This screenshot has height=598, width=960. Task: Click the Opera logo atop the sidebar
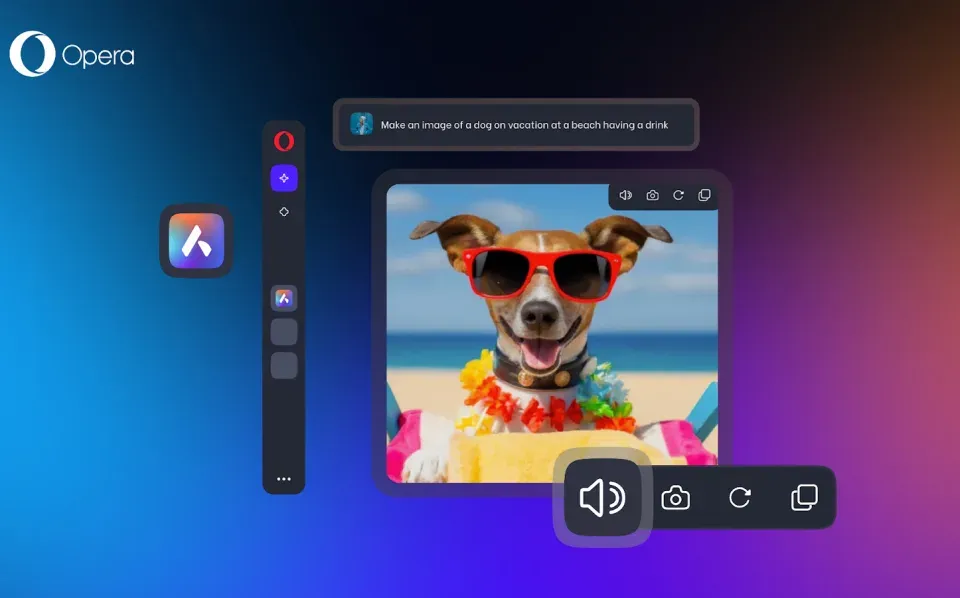283,140
